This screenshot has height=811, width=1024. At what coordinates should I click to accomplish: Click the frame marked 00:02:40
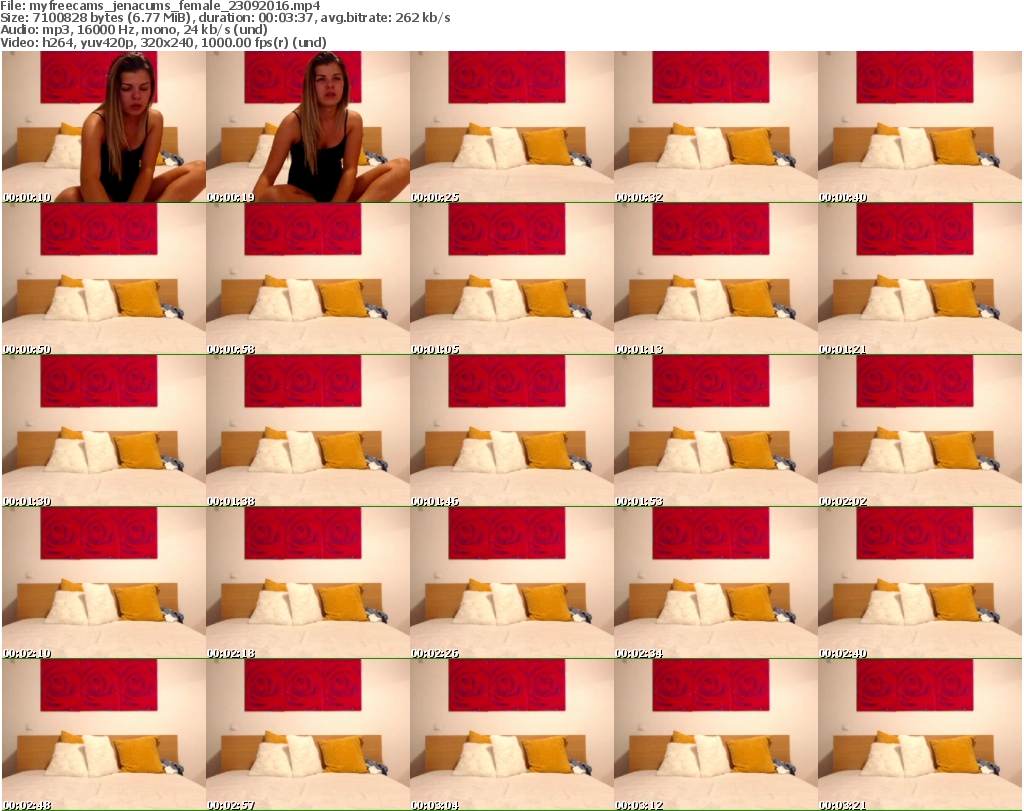[920, 583]
